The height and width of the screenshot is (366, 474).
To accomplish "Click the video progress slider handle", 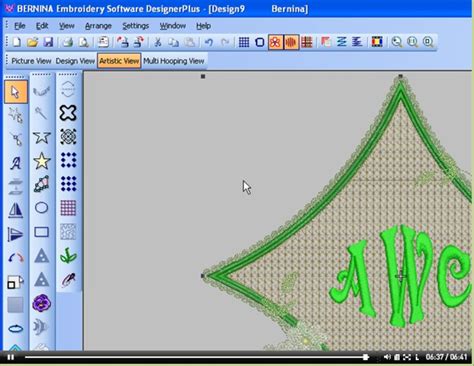I will (366, 357).
